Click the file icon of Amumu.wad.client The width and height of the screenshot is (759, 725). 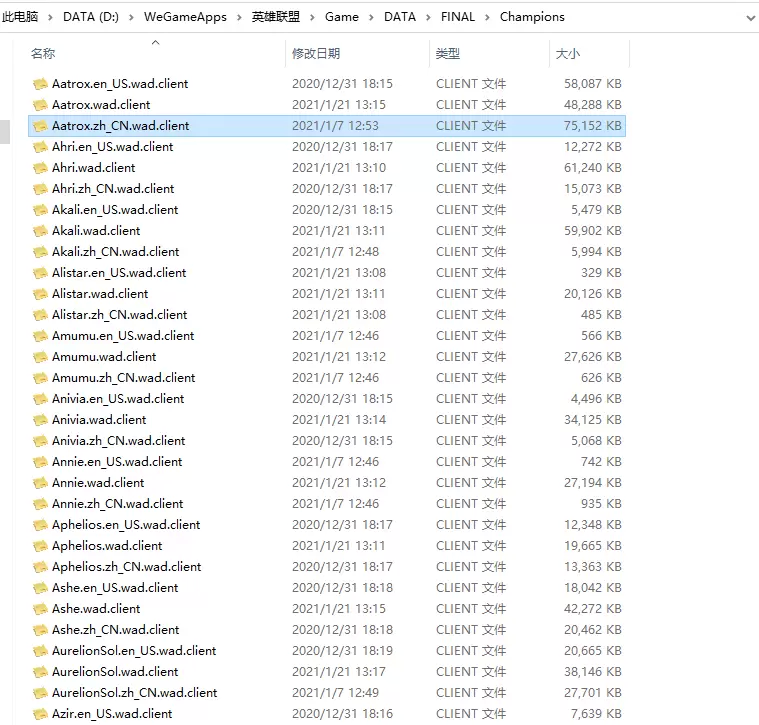(x=40, y=357)
